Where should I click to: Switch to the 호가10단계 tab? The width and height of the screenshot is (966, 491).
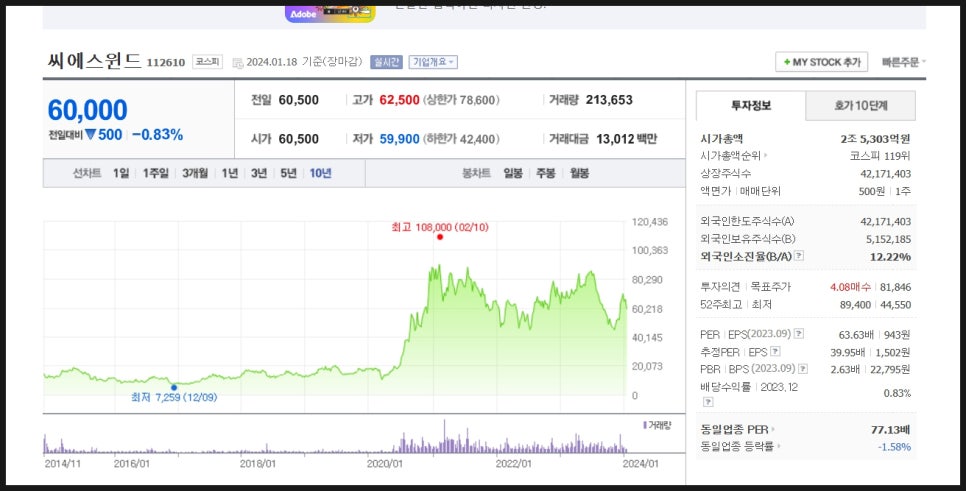coord(861,106)
